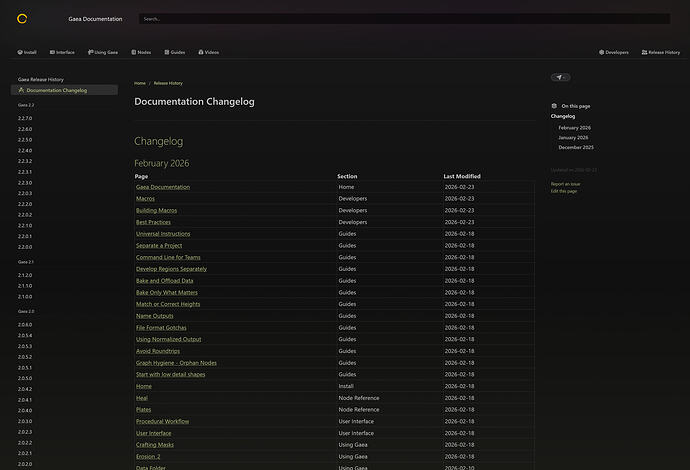Go to Release History breadcrumb
The width and height of the screenshot is (690, 470).
(x=168, y=83)
